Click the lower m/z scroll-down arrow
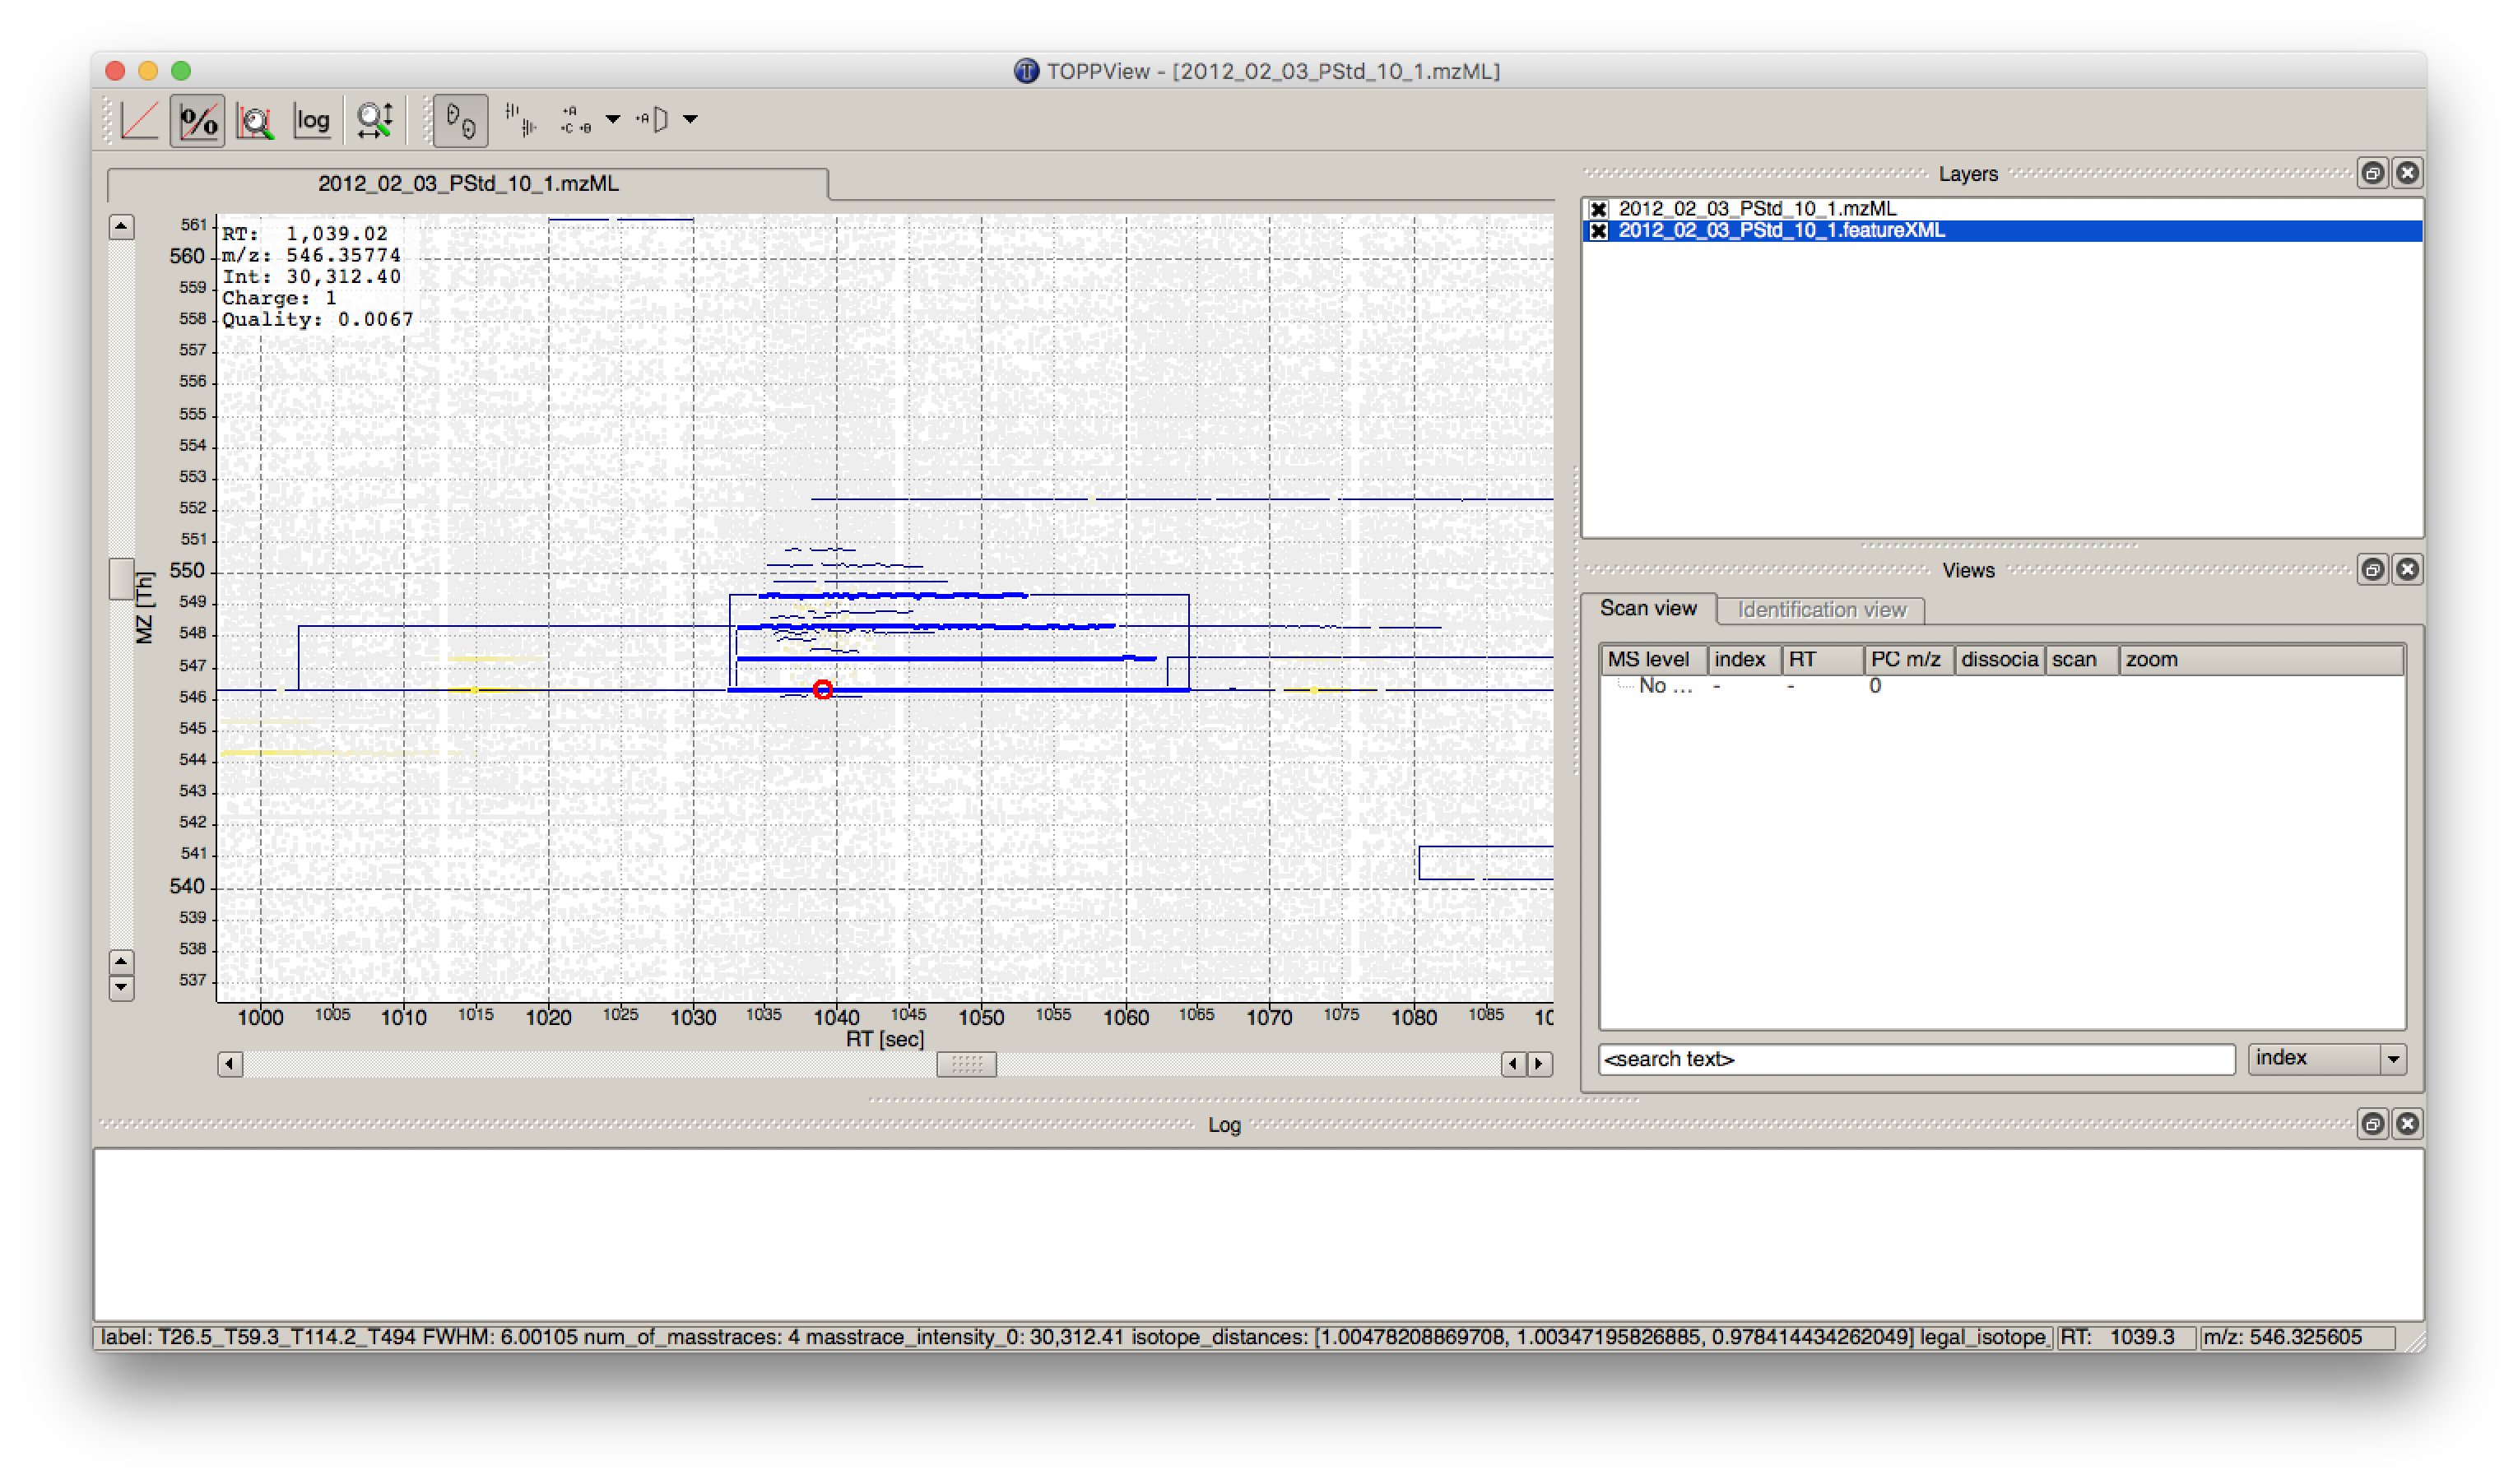This screenshot has height=1484, width=2518. (x=121, y=989)
